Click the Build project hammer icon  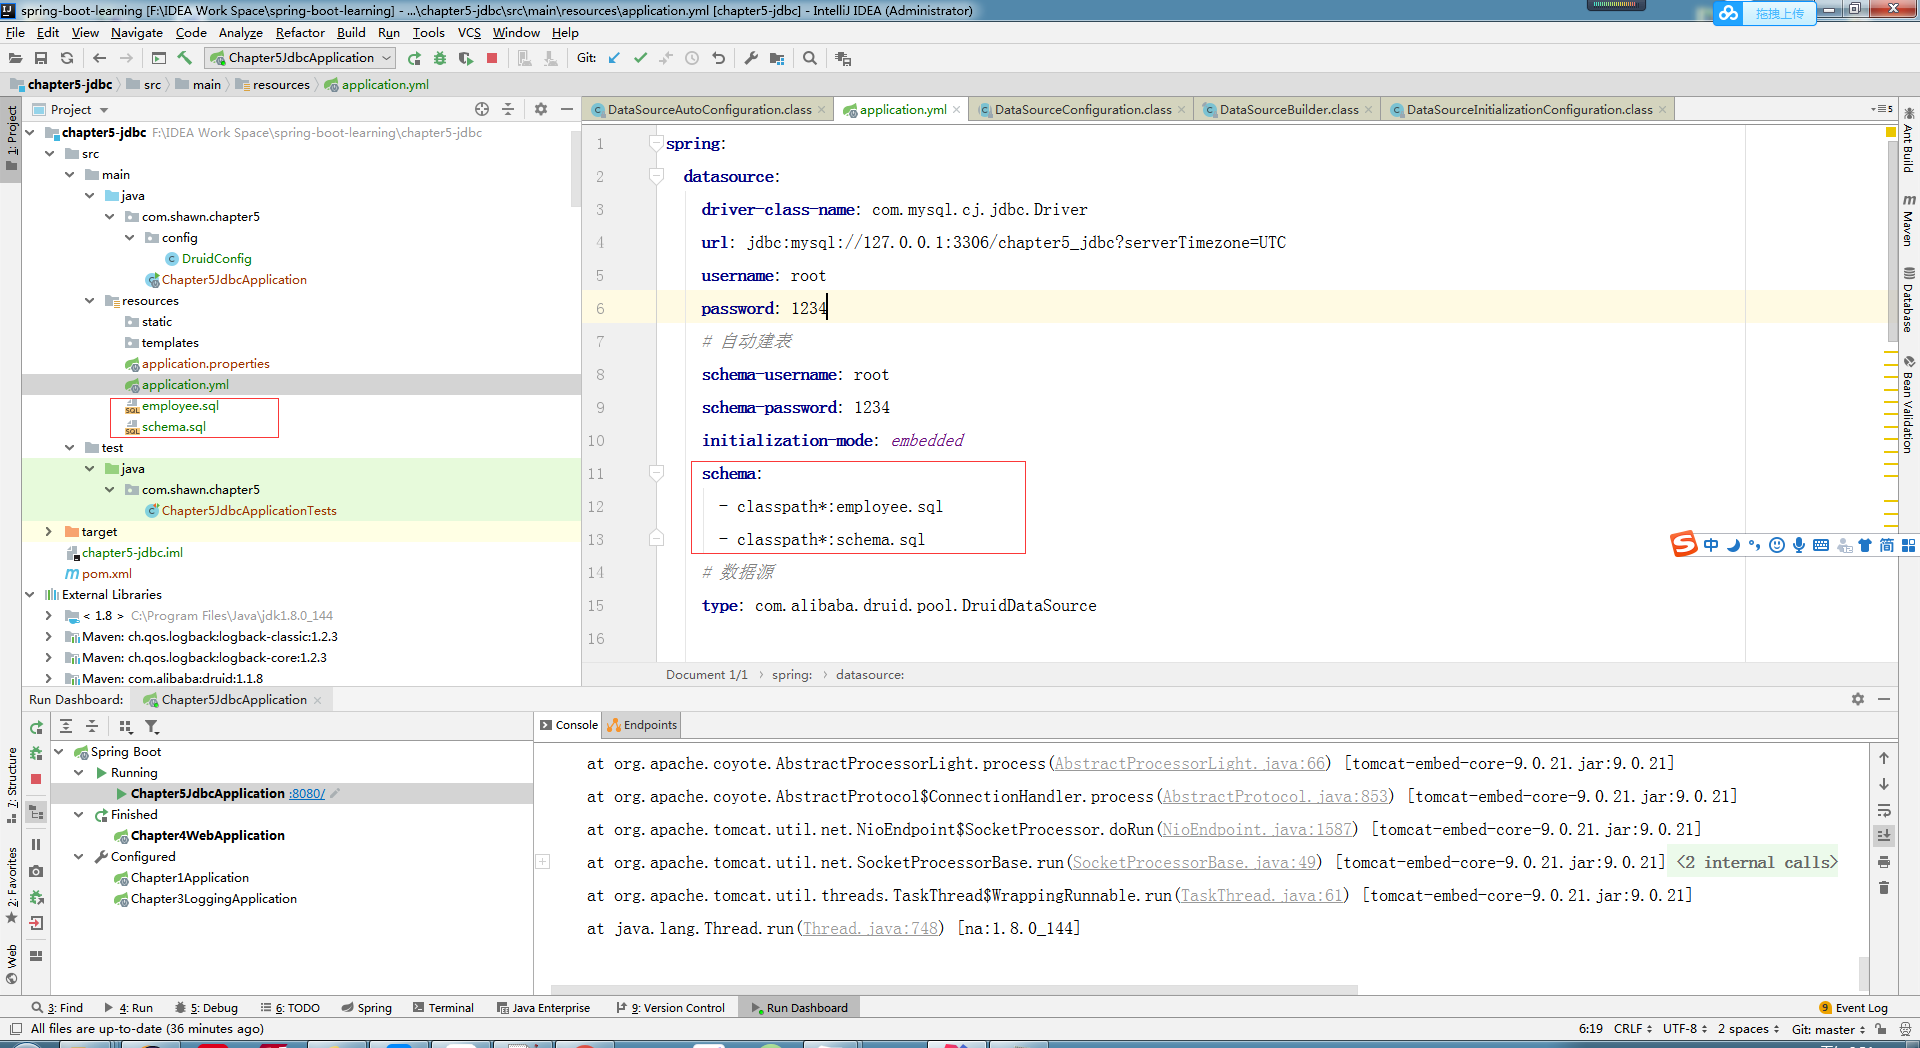185,58
